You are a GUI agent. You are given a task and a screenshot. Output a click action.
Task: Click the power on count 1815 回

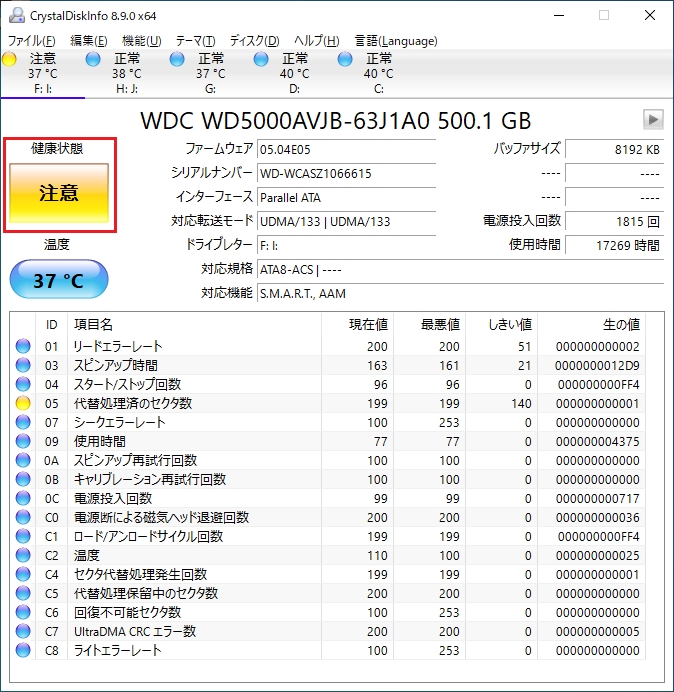614,221
